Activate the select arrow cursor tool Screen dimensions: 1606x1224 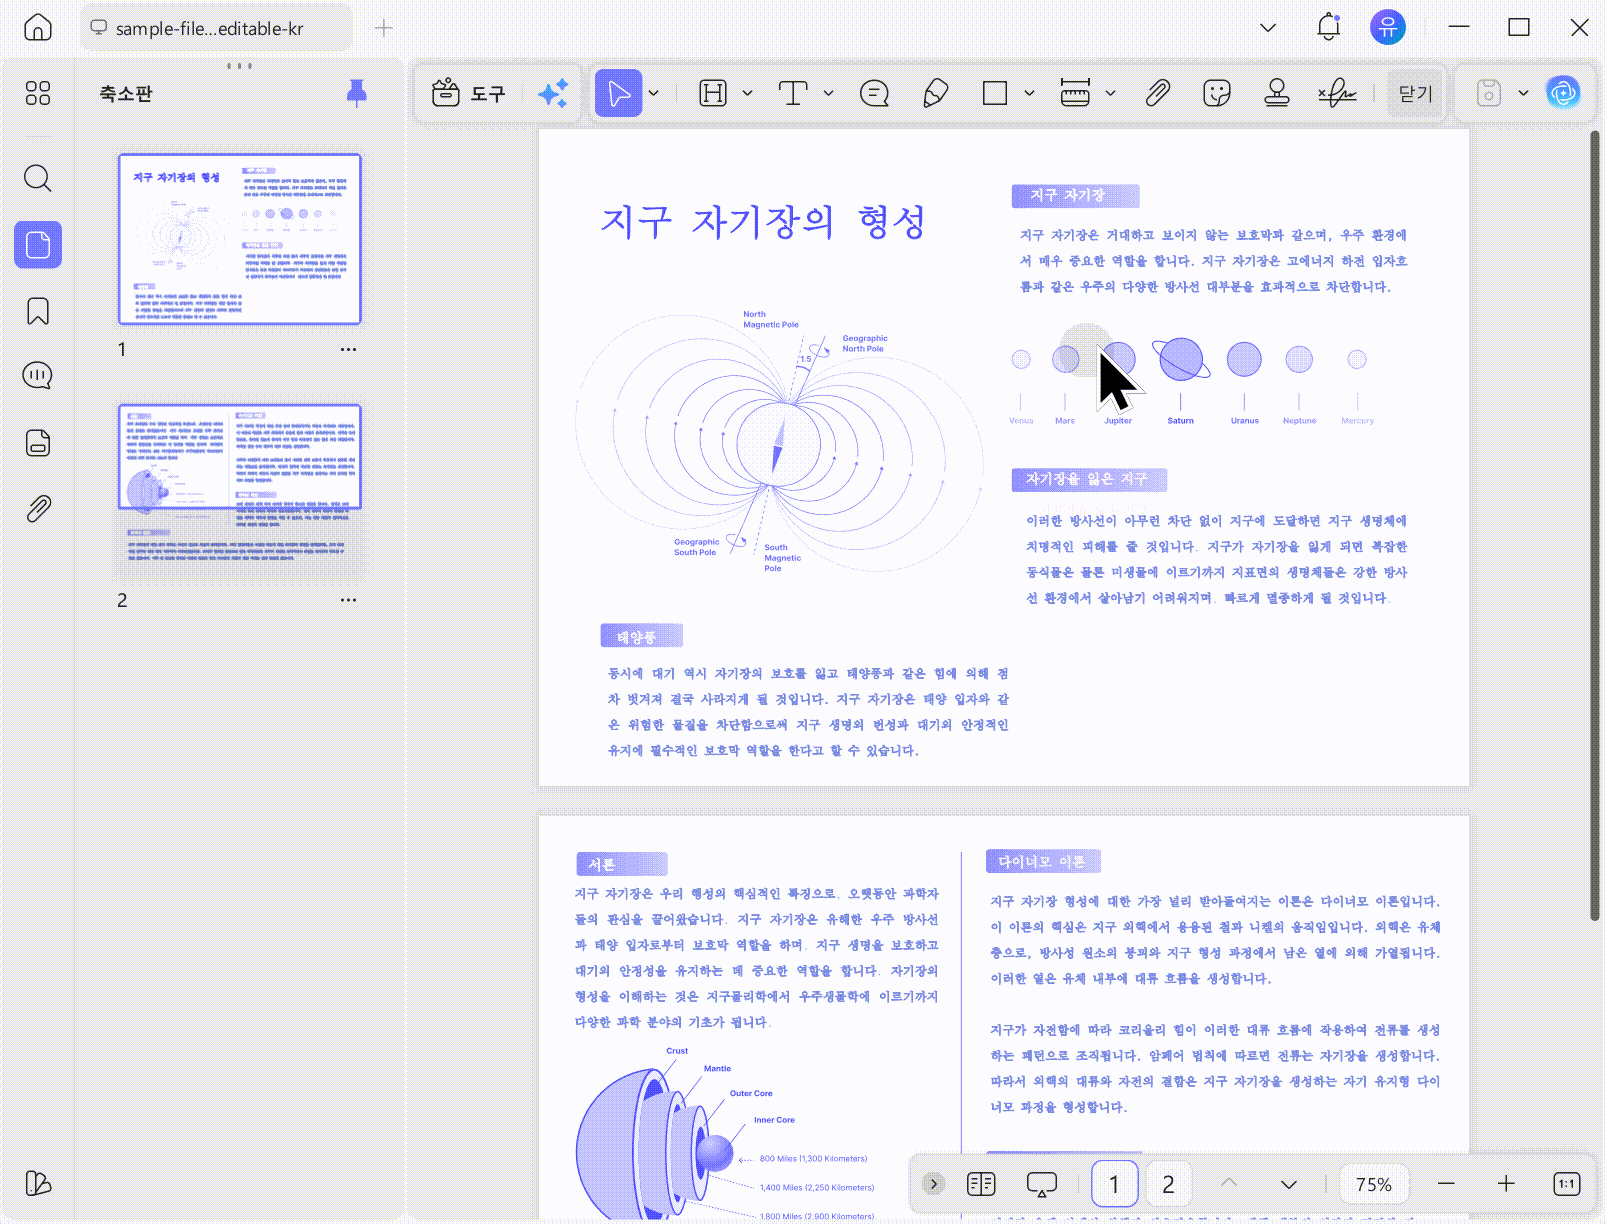click(x=619, y=93)
